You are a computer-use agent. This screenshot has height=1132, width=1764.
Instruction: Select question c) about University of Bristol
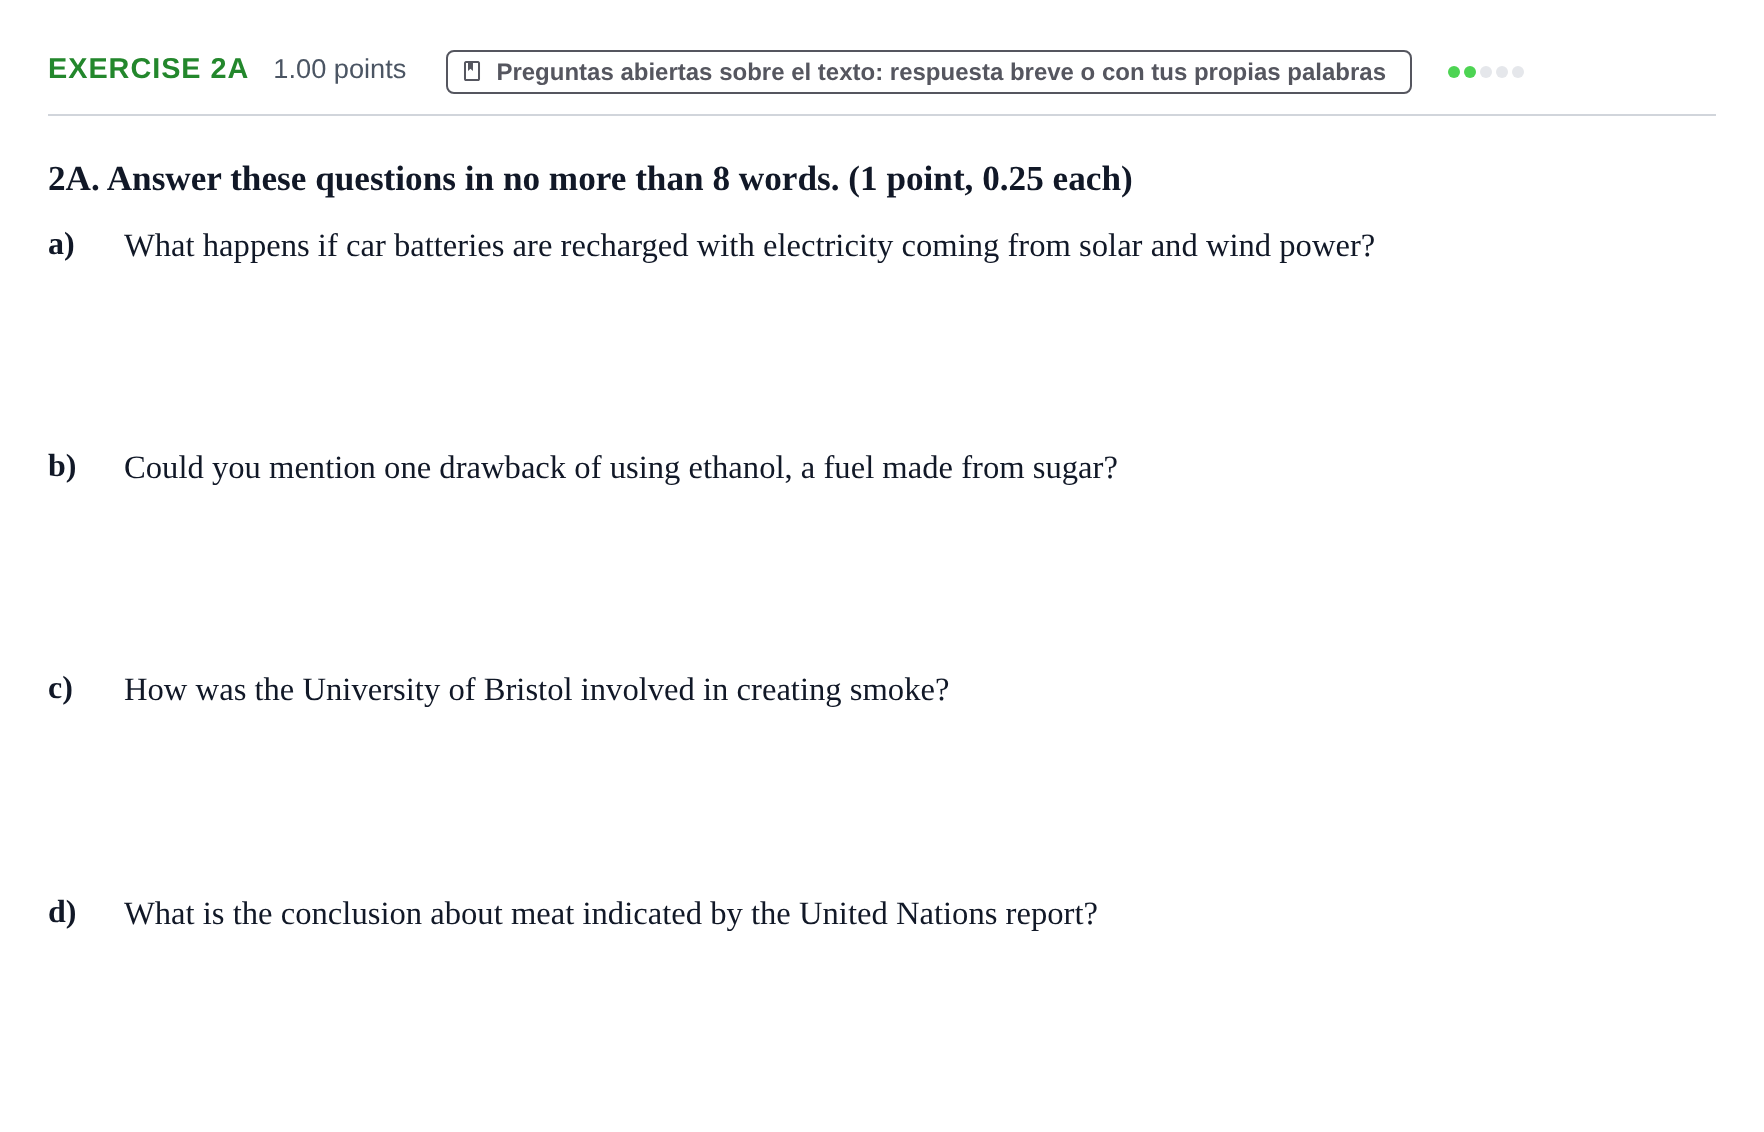pyautogui.click(x=536, y=690)
